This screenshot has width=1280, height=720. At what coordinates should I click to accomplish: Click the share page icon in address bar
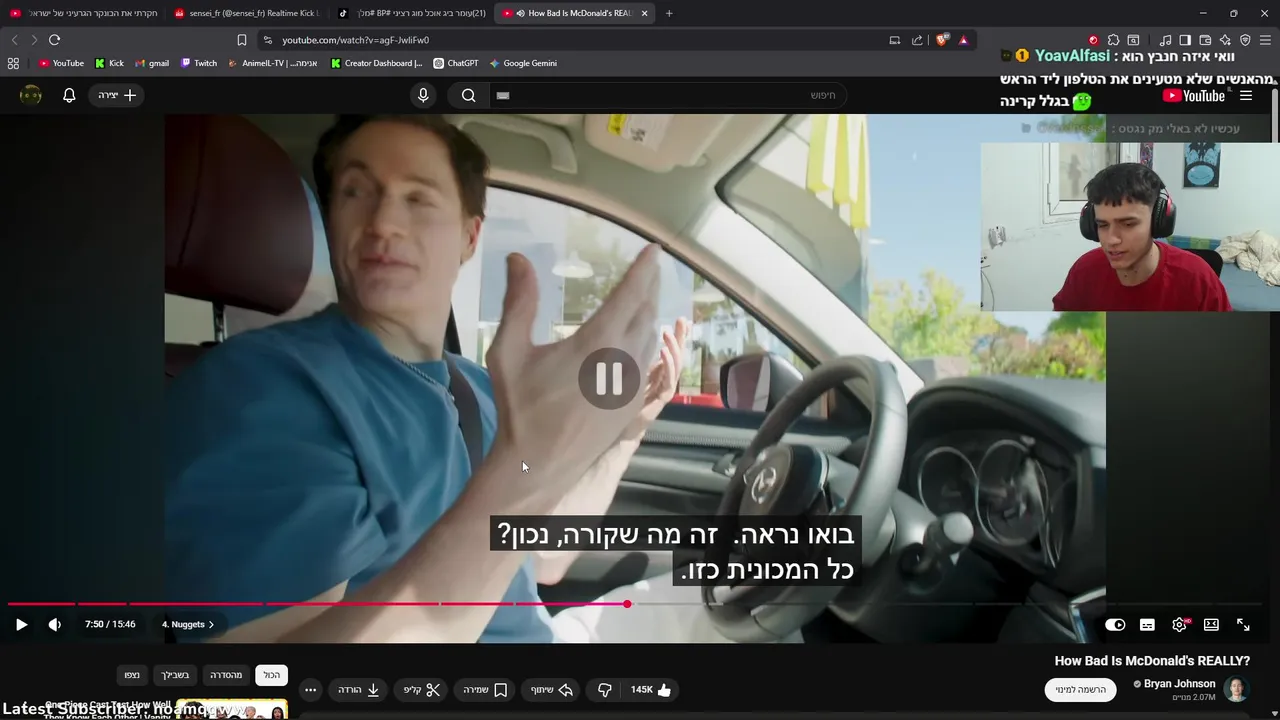pos(917,40)
